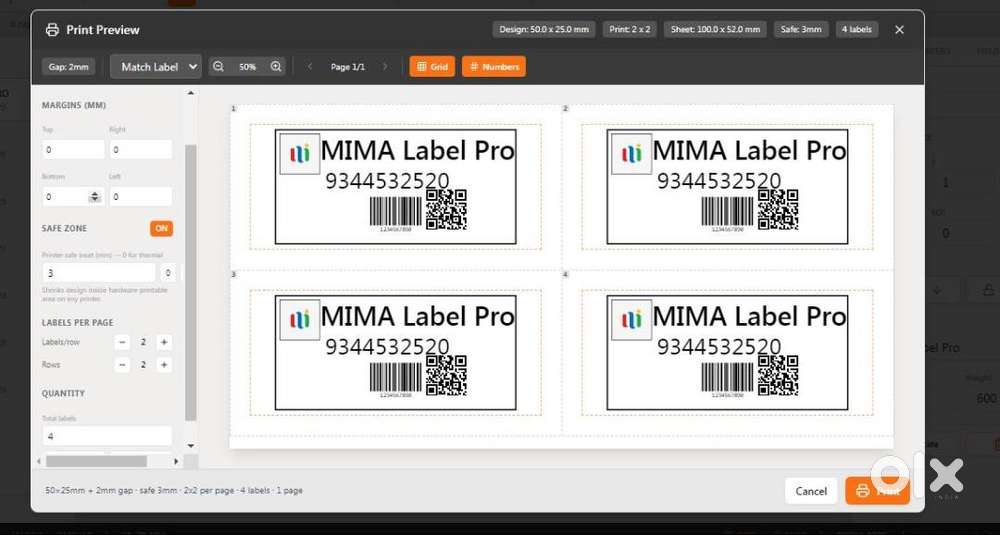Decrease Labels/row with minus button

pyautogui.click(x=122, y=342)
